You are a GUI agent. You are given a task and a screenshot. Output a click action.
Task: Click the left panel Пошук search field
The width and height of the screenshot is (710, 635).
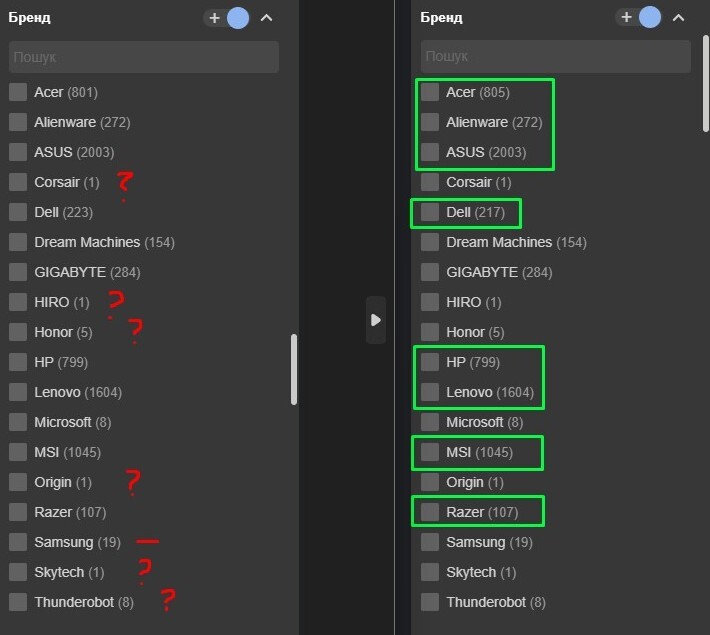click(144, 57)
